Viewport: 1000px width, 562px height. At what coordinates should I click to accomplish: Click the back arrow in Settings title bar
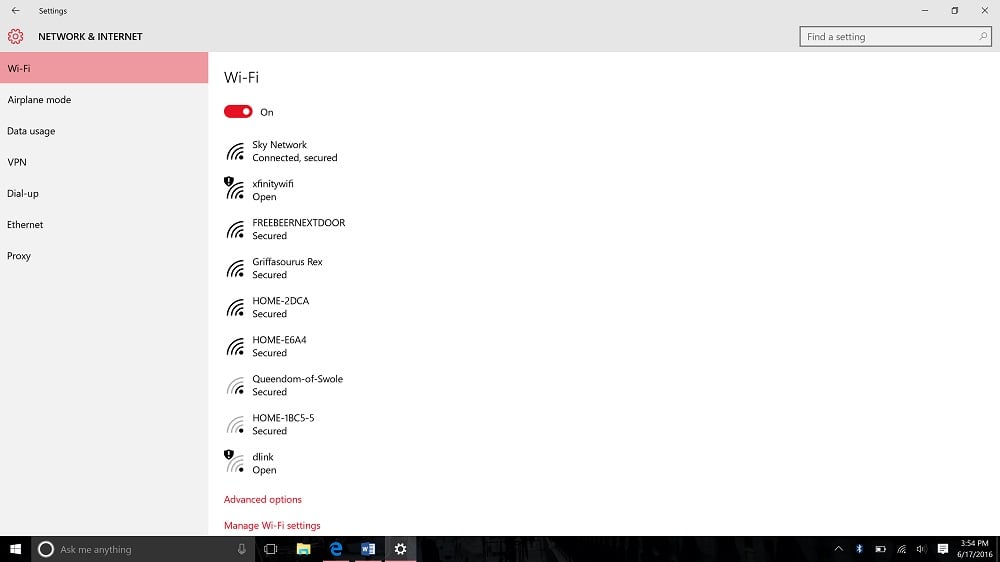[16, 11]
